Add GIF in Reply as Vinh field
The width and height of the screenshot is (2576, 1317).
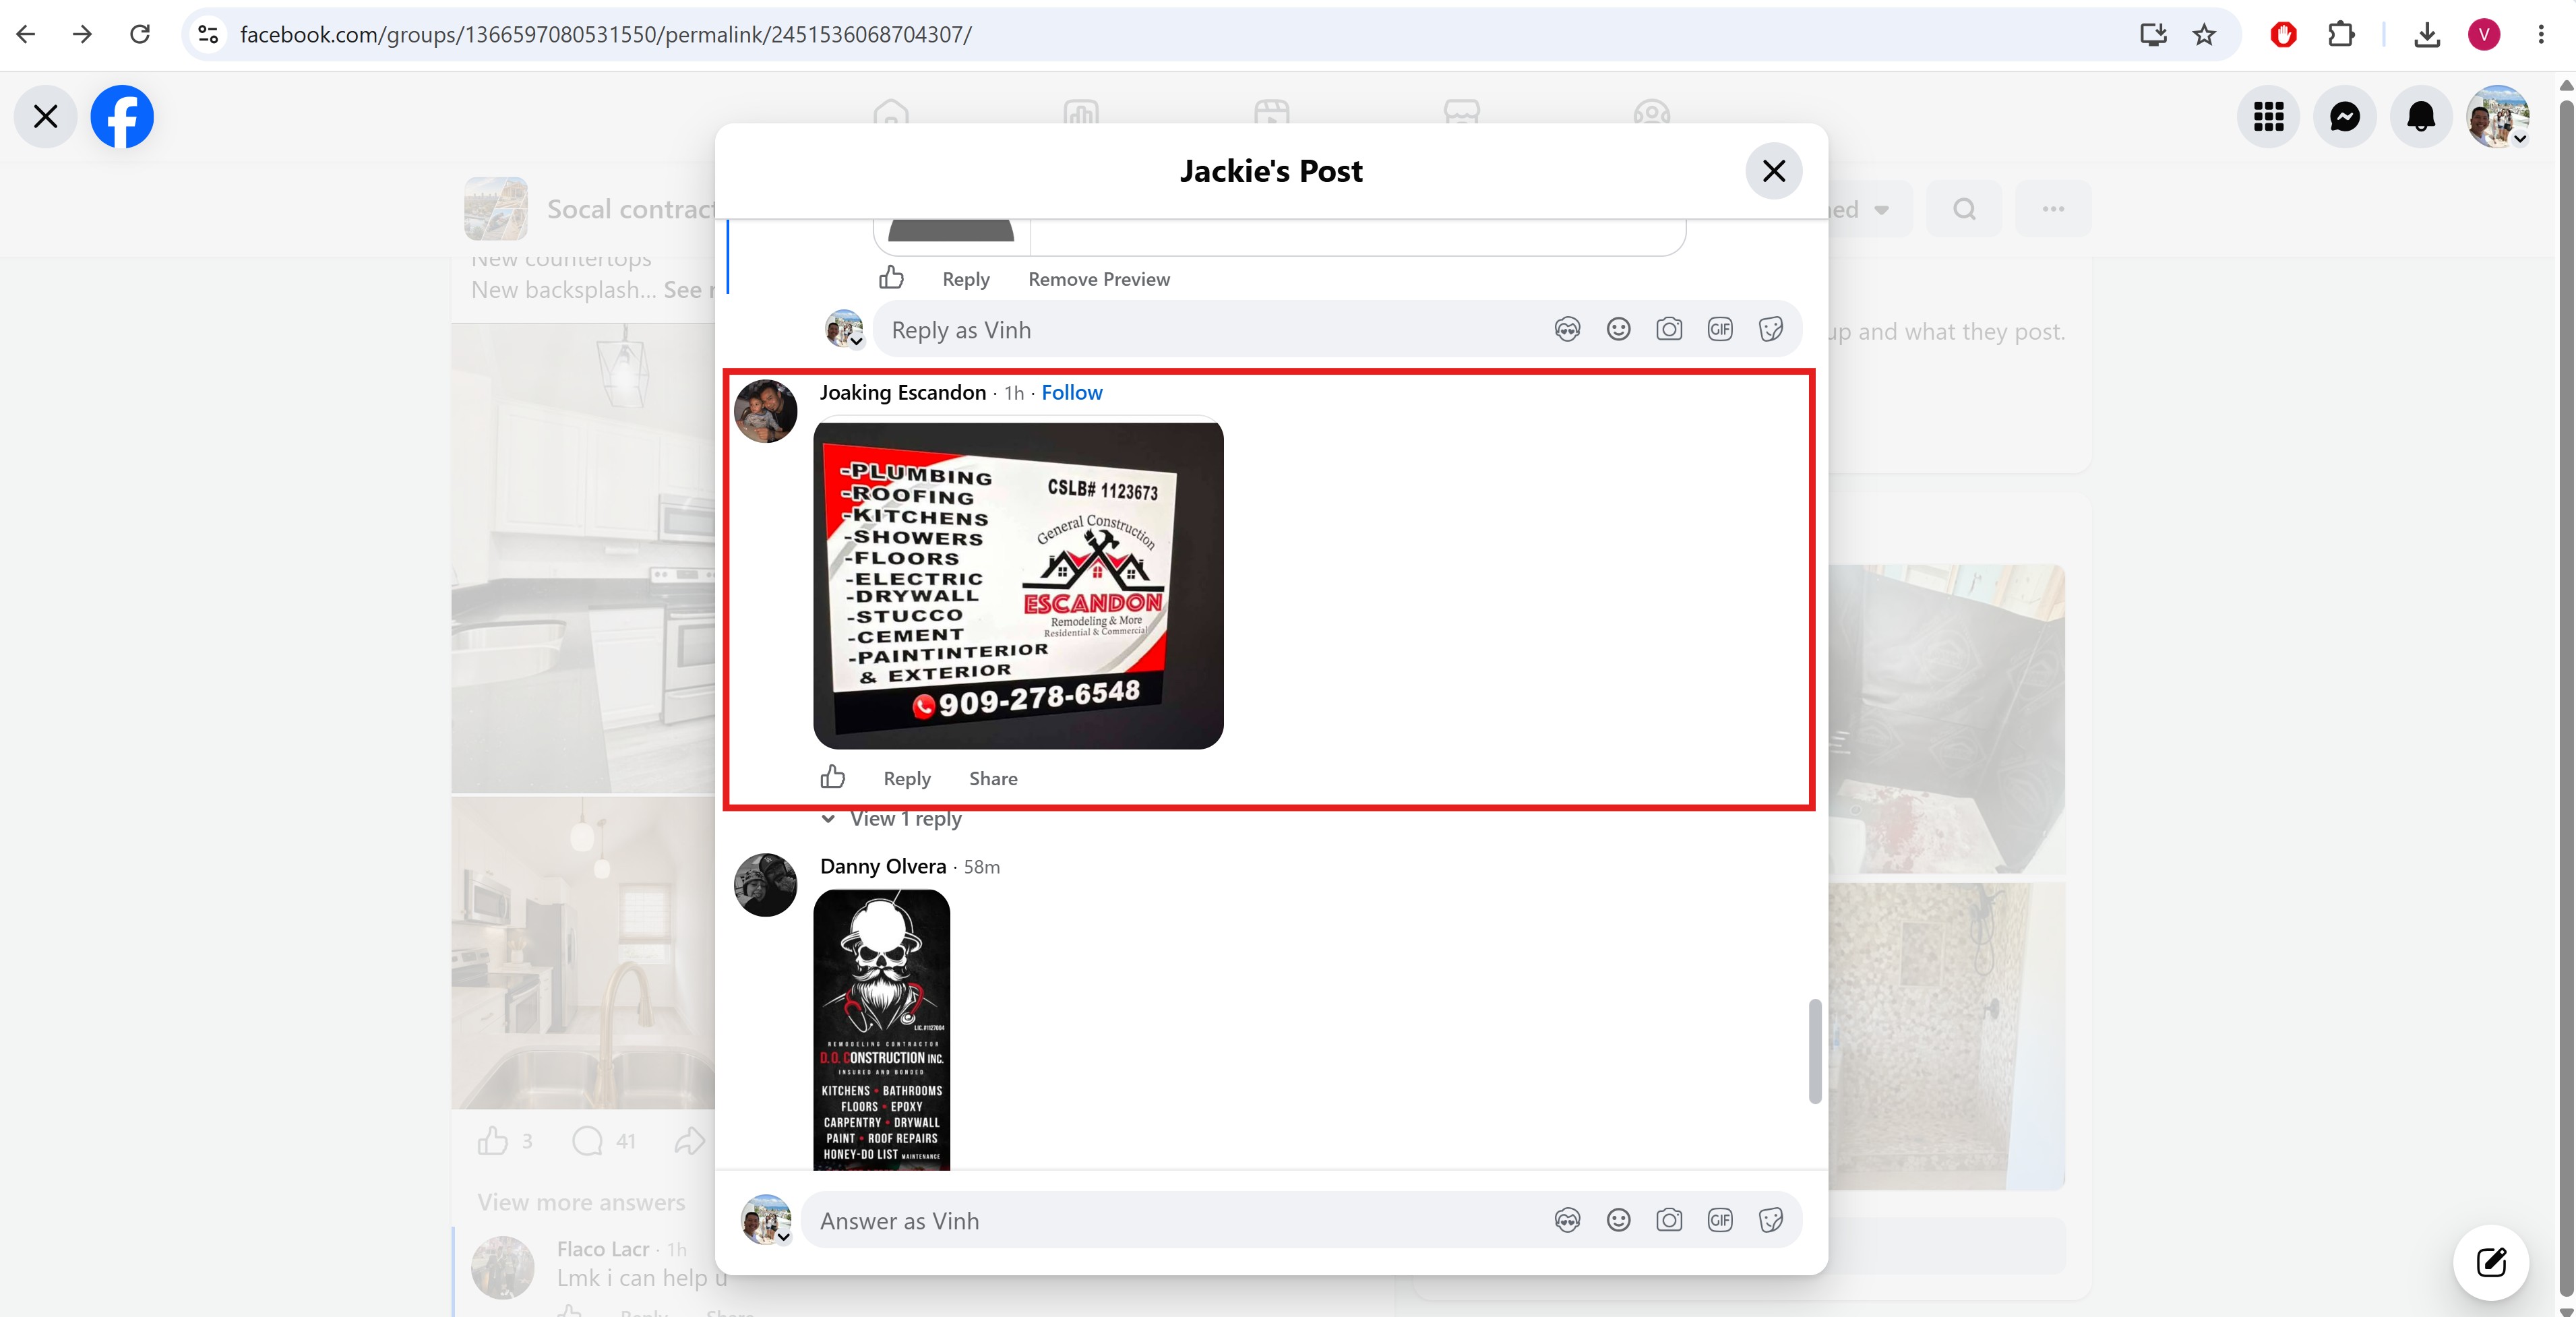click(1720, 329)
